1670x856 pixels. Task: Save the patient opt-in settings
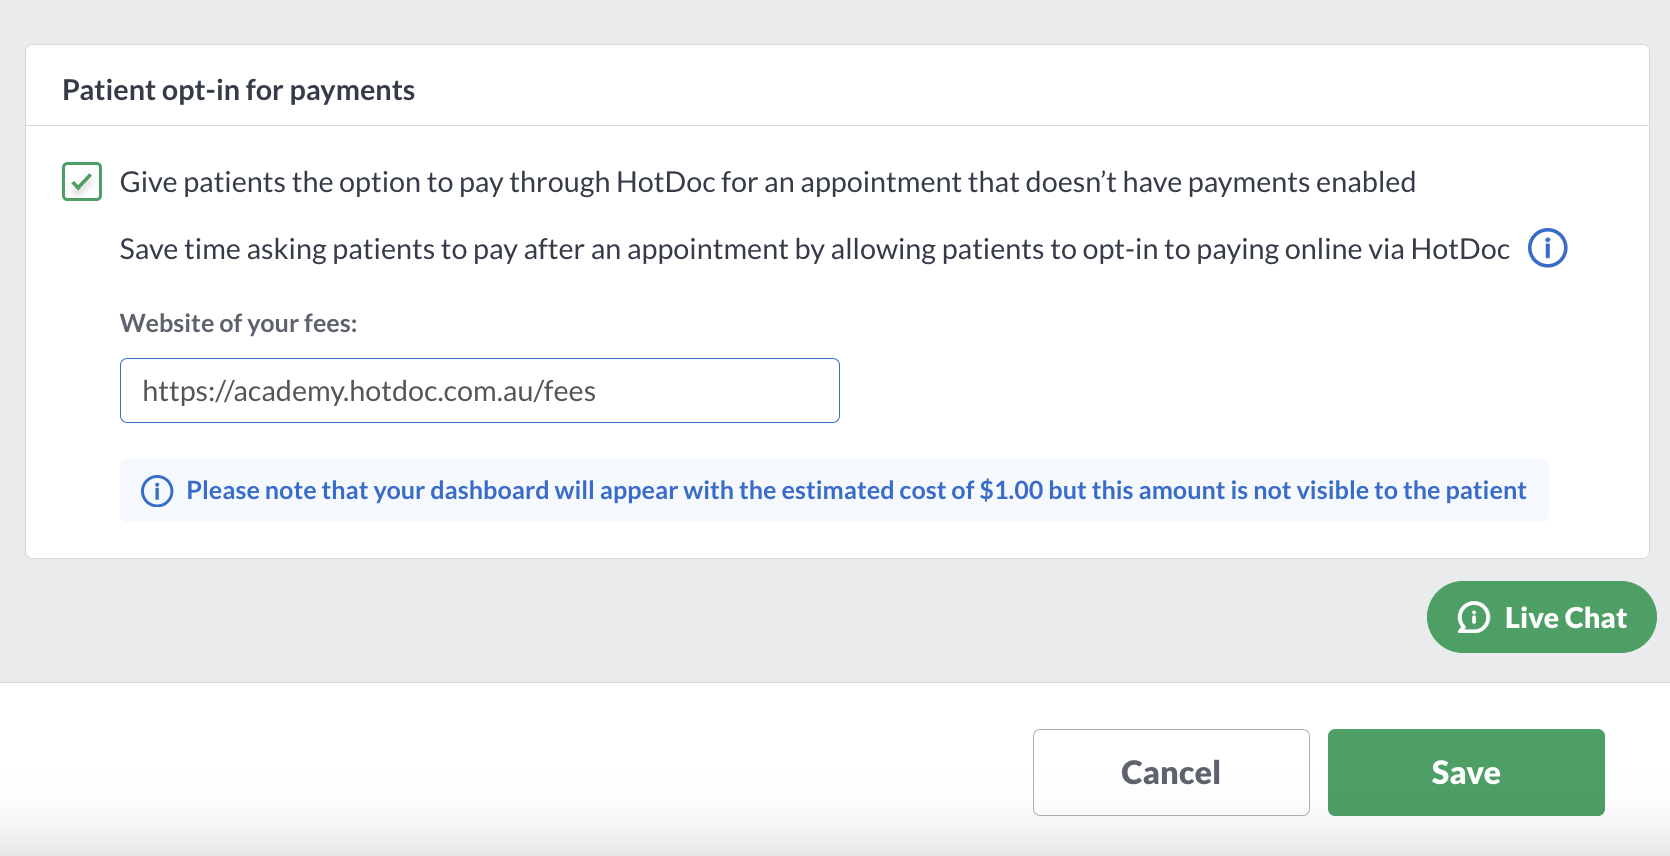point(1466,772)
